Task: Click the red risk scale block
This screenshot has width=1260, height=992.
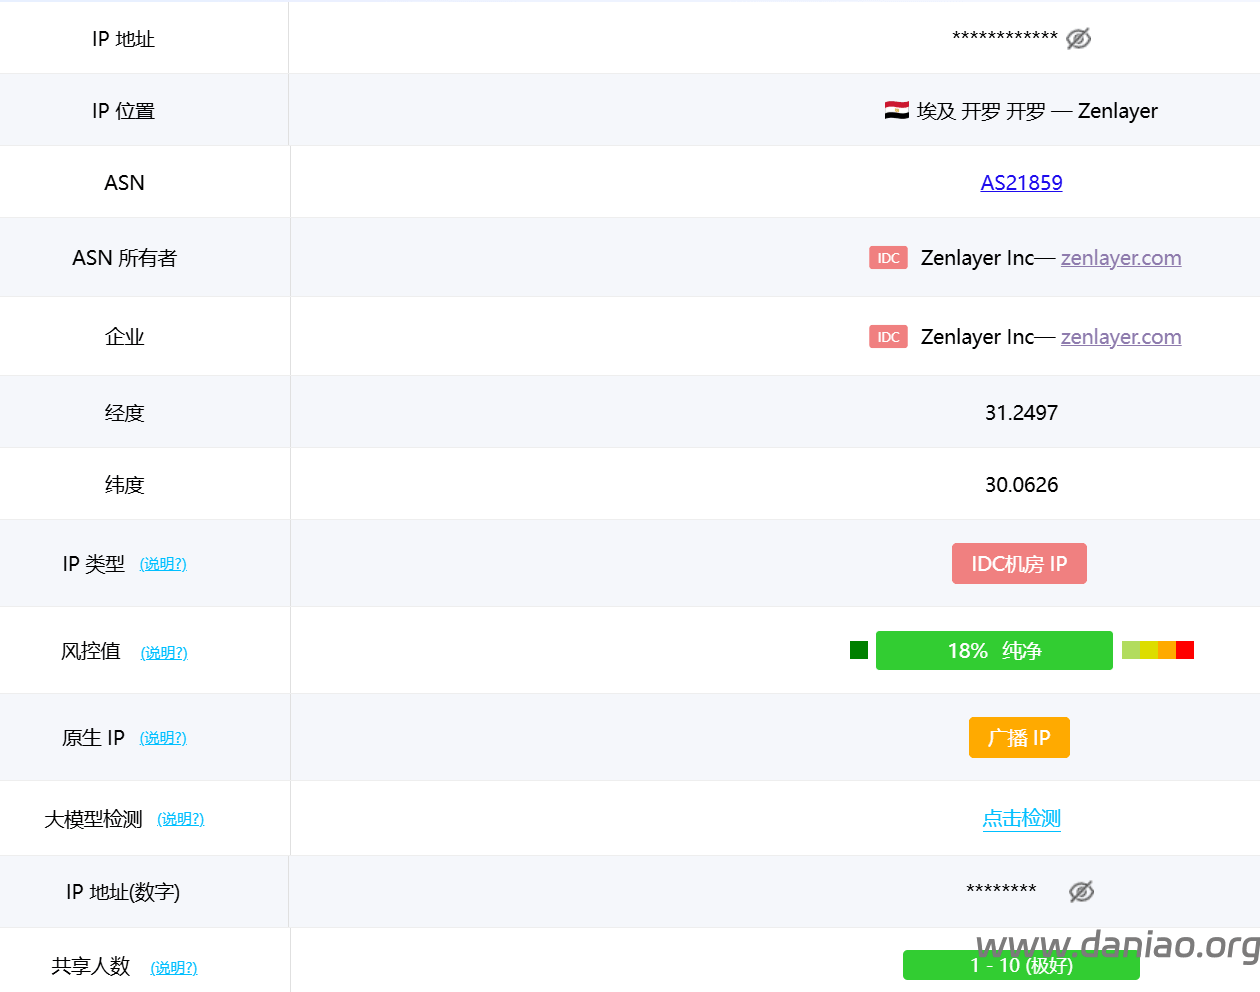Action: pos(1185,650)
